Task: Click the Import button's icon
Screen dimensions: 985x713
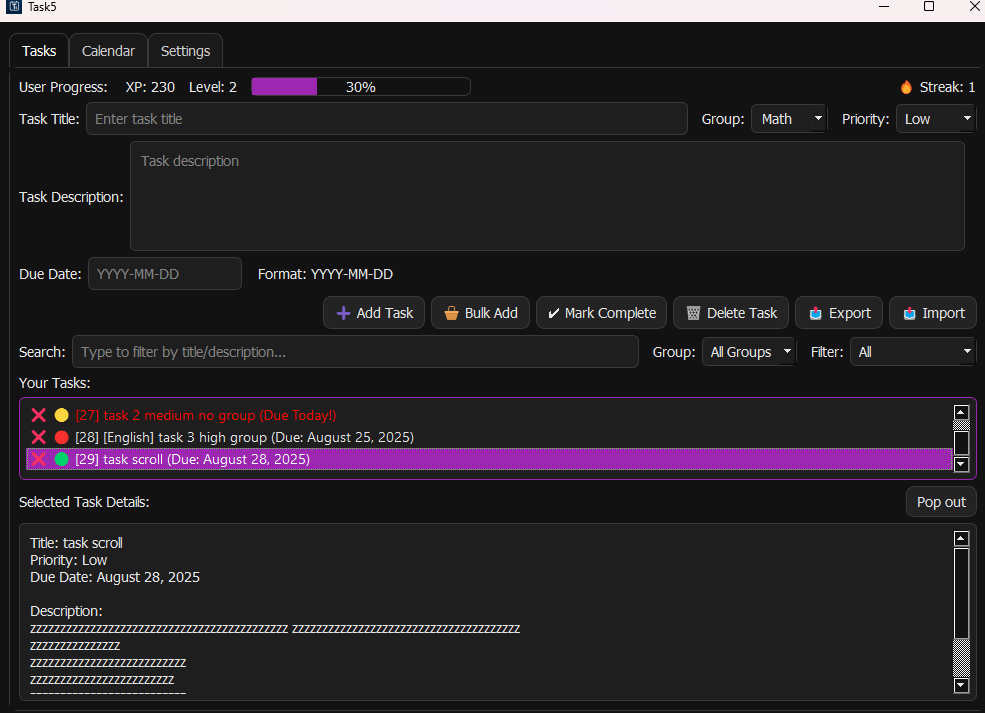Action: (x=909, y=313)
